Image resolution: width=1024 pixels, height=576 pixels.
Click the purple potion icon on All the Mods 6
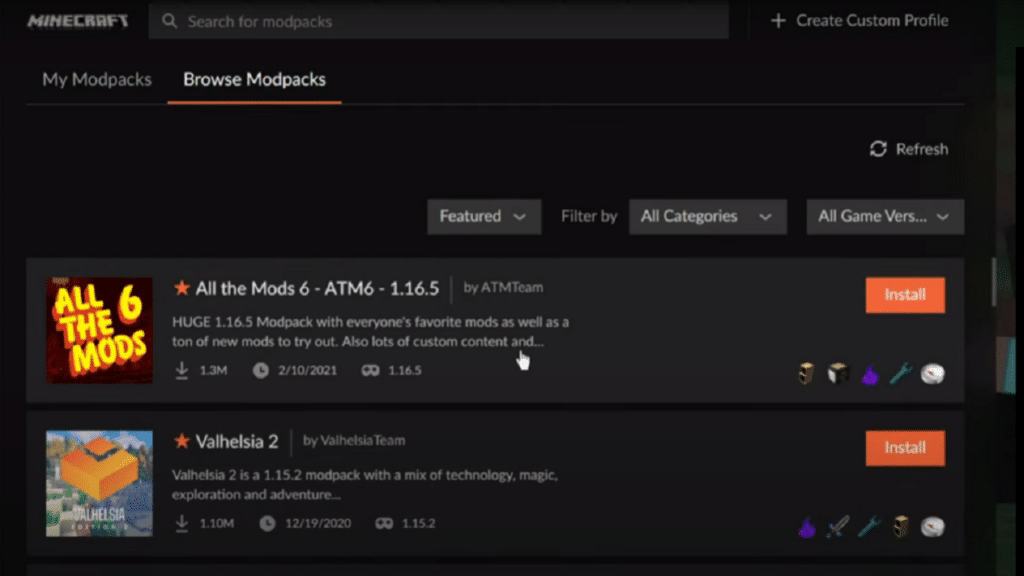pyautogui.click(x=870, y=374)
